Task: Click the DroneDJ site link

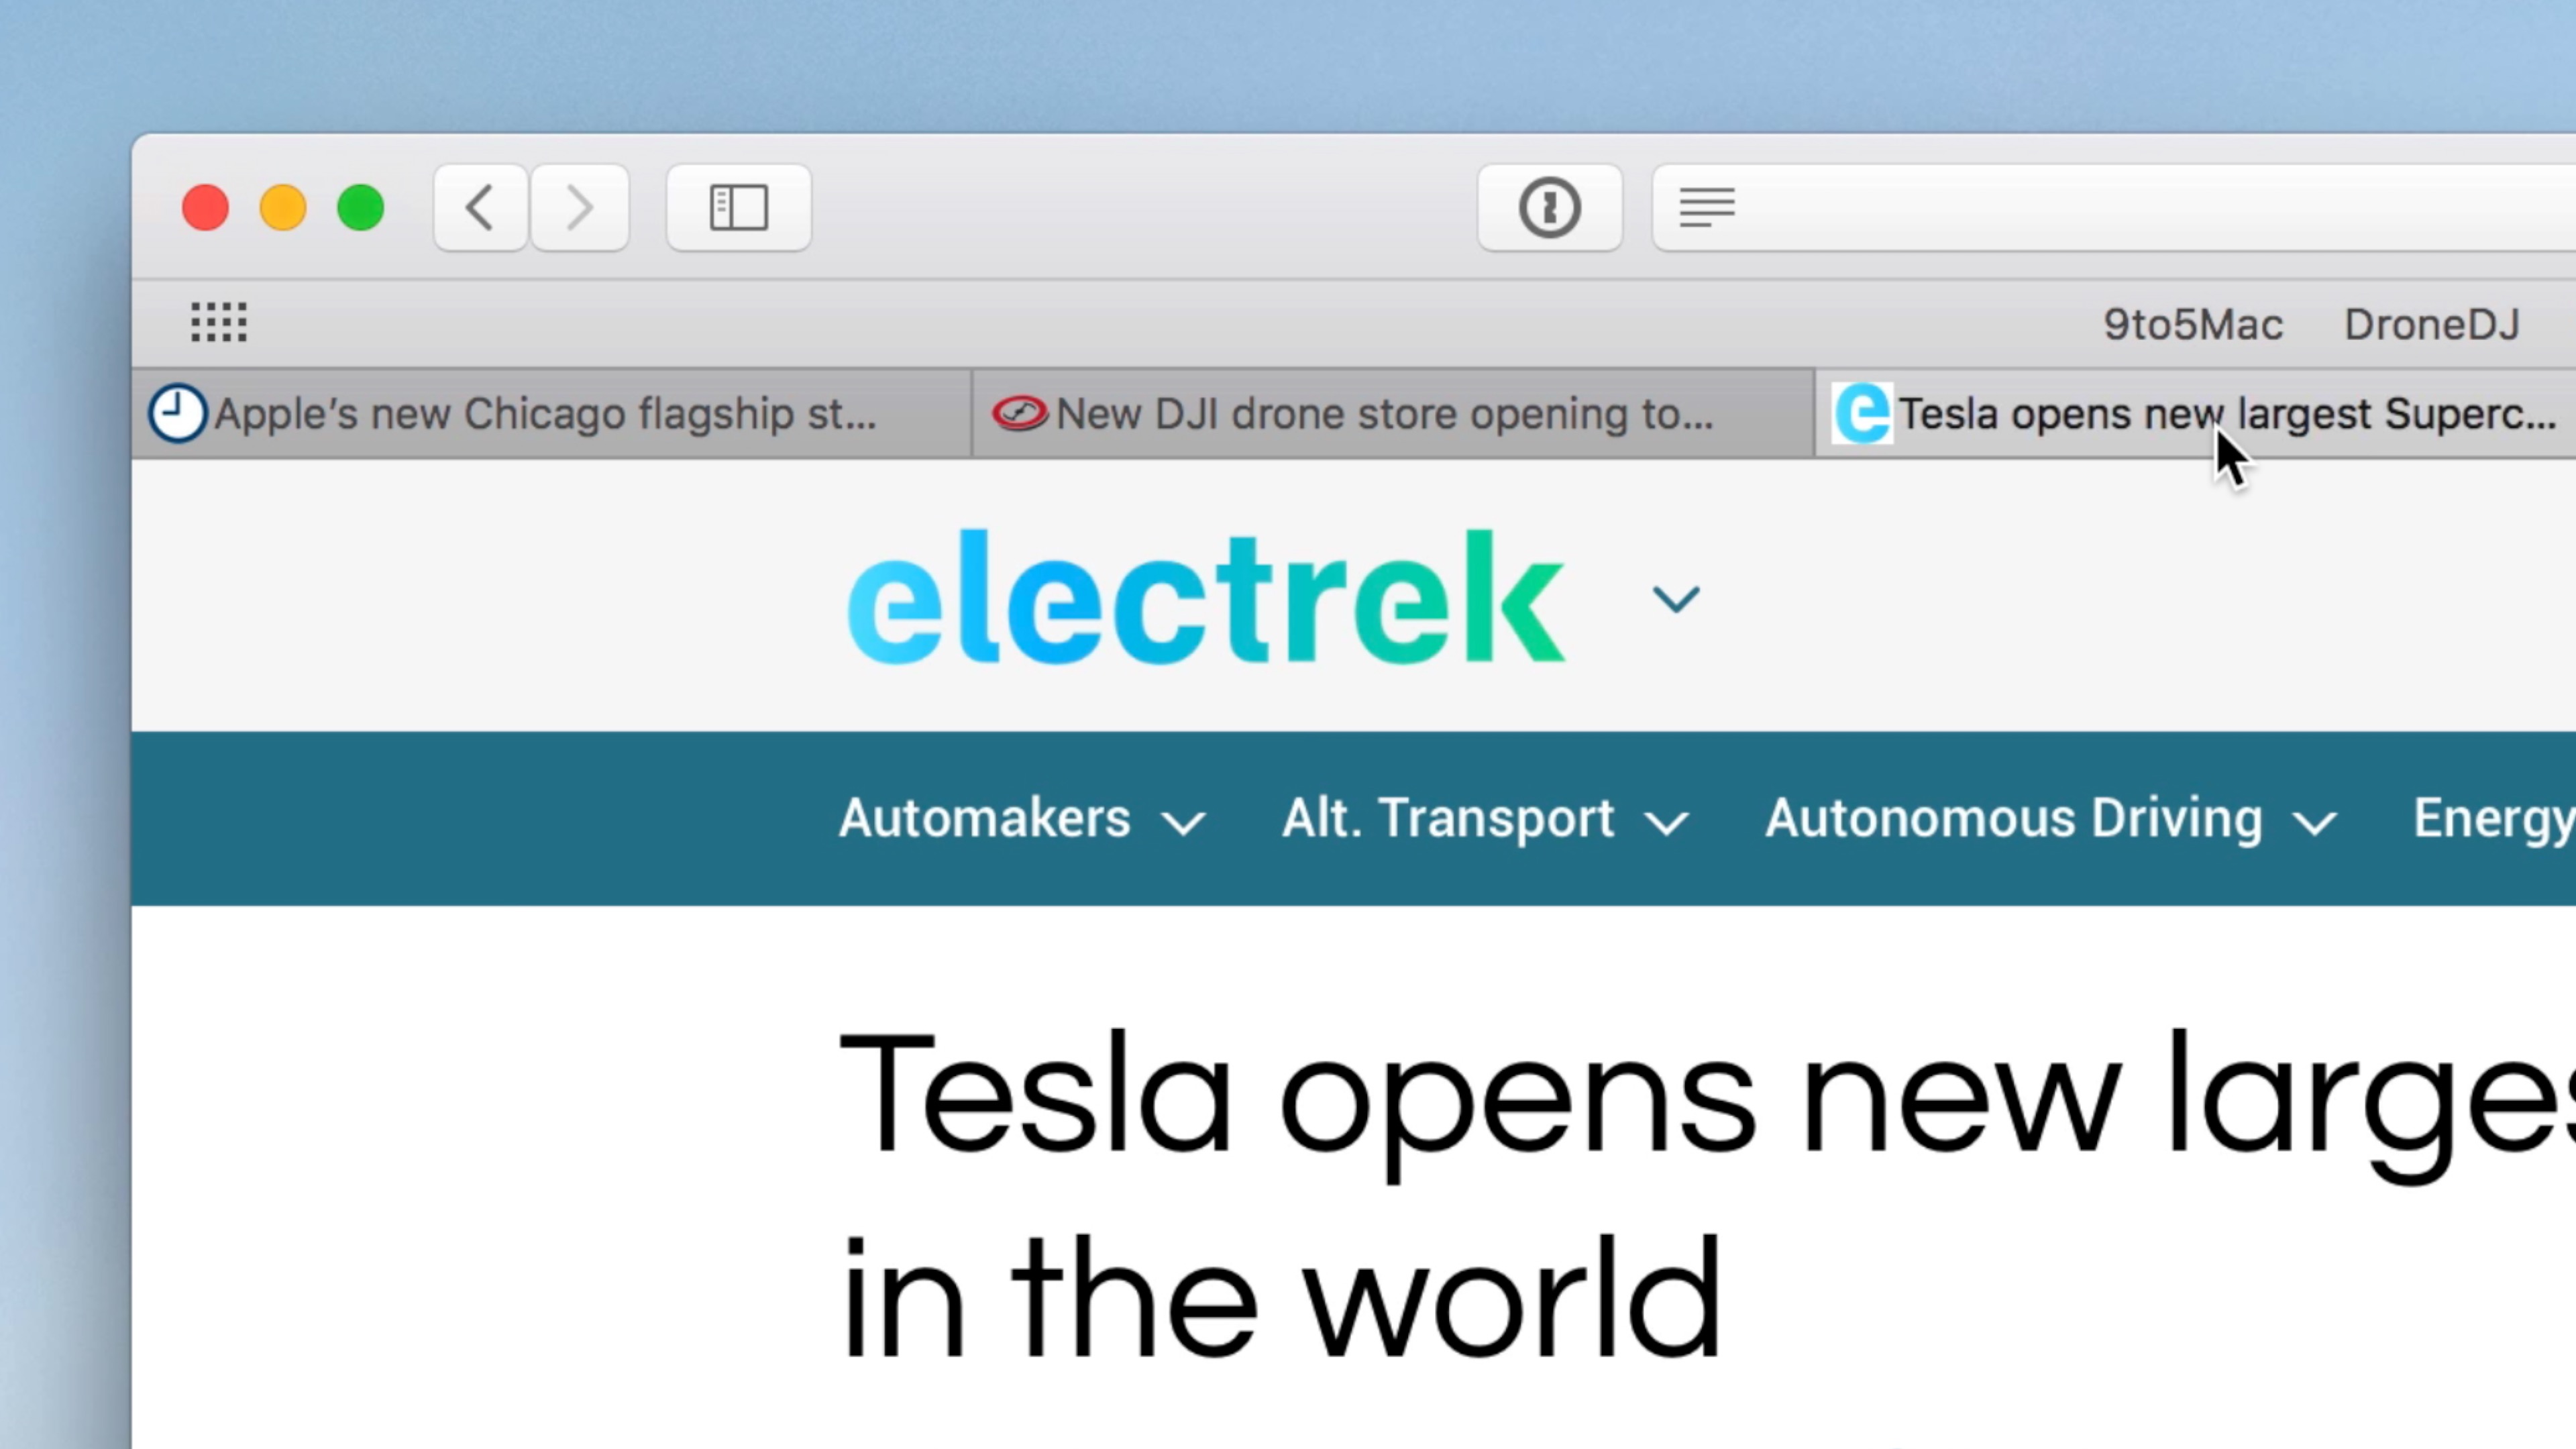Action: tap(2431, 324)
